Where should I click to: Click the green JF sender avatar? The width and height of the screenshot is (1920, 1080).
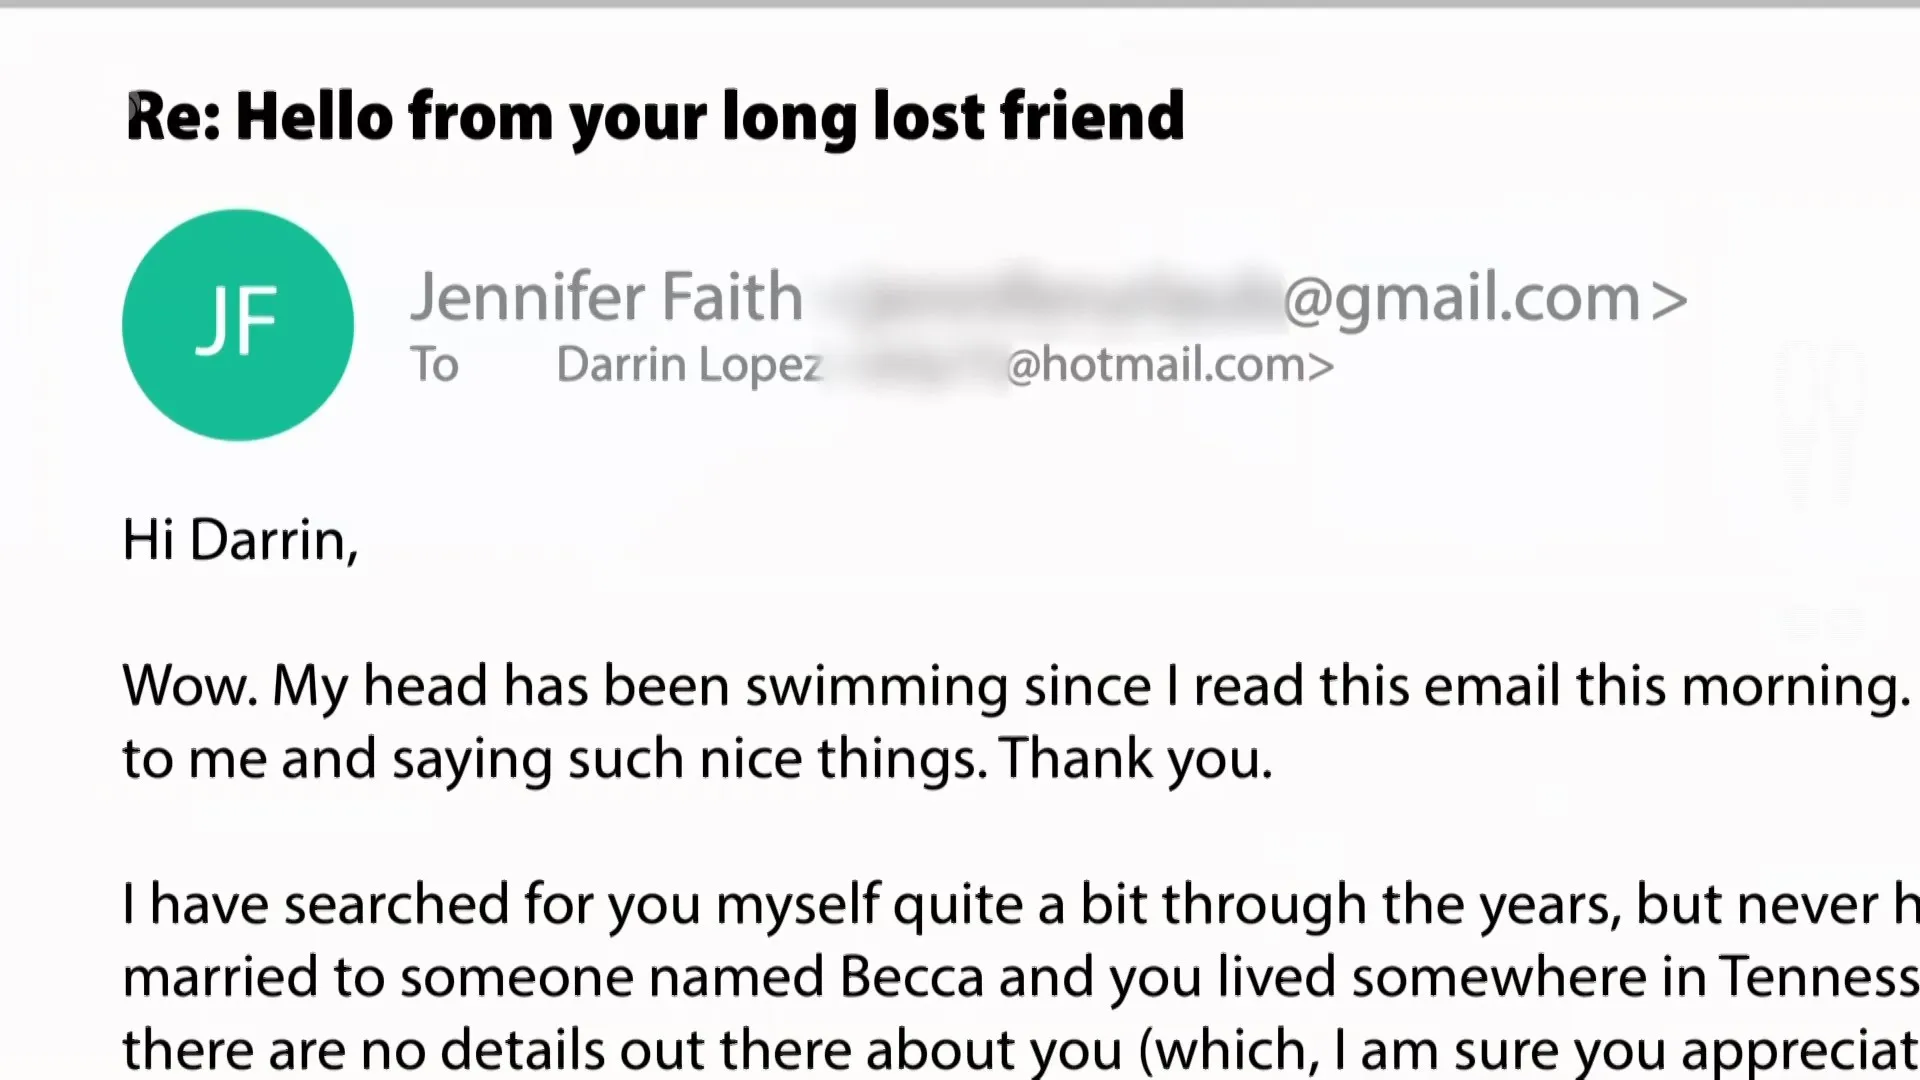click(238, 325)
